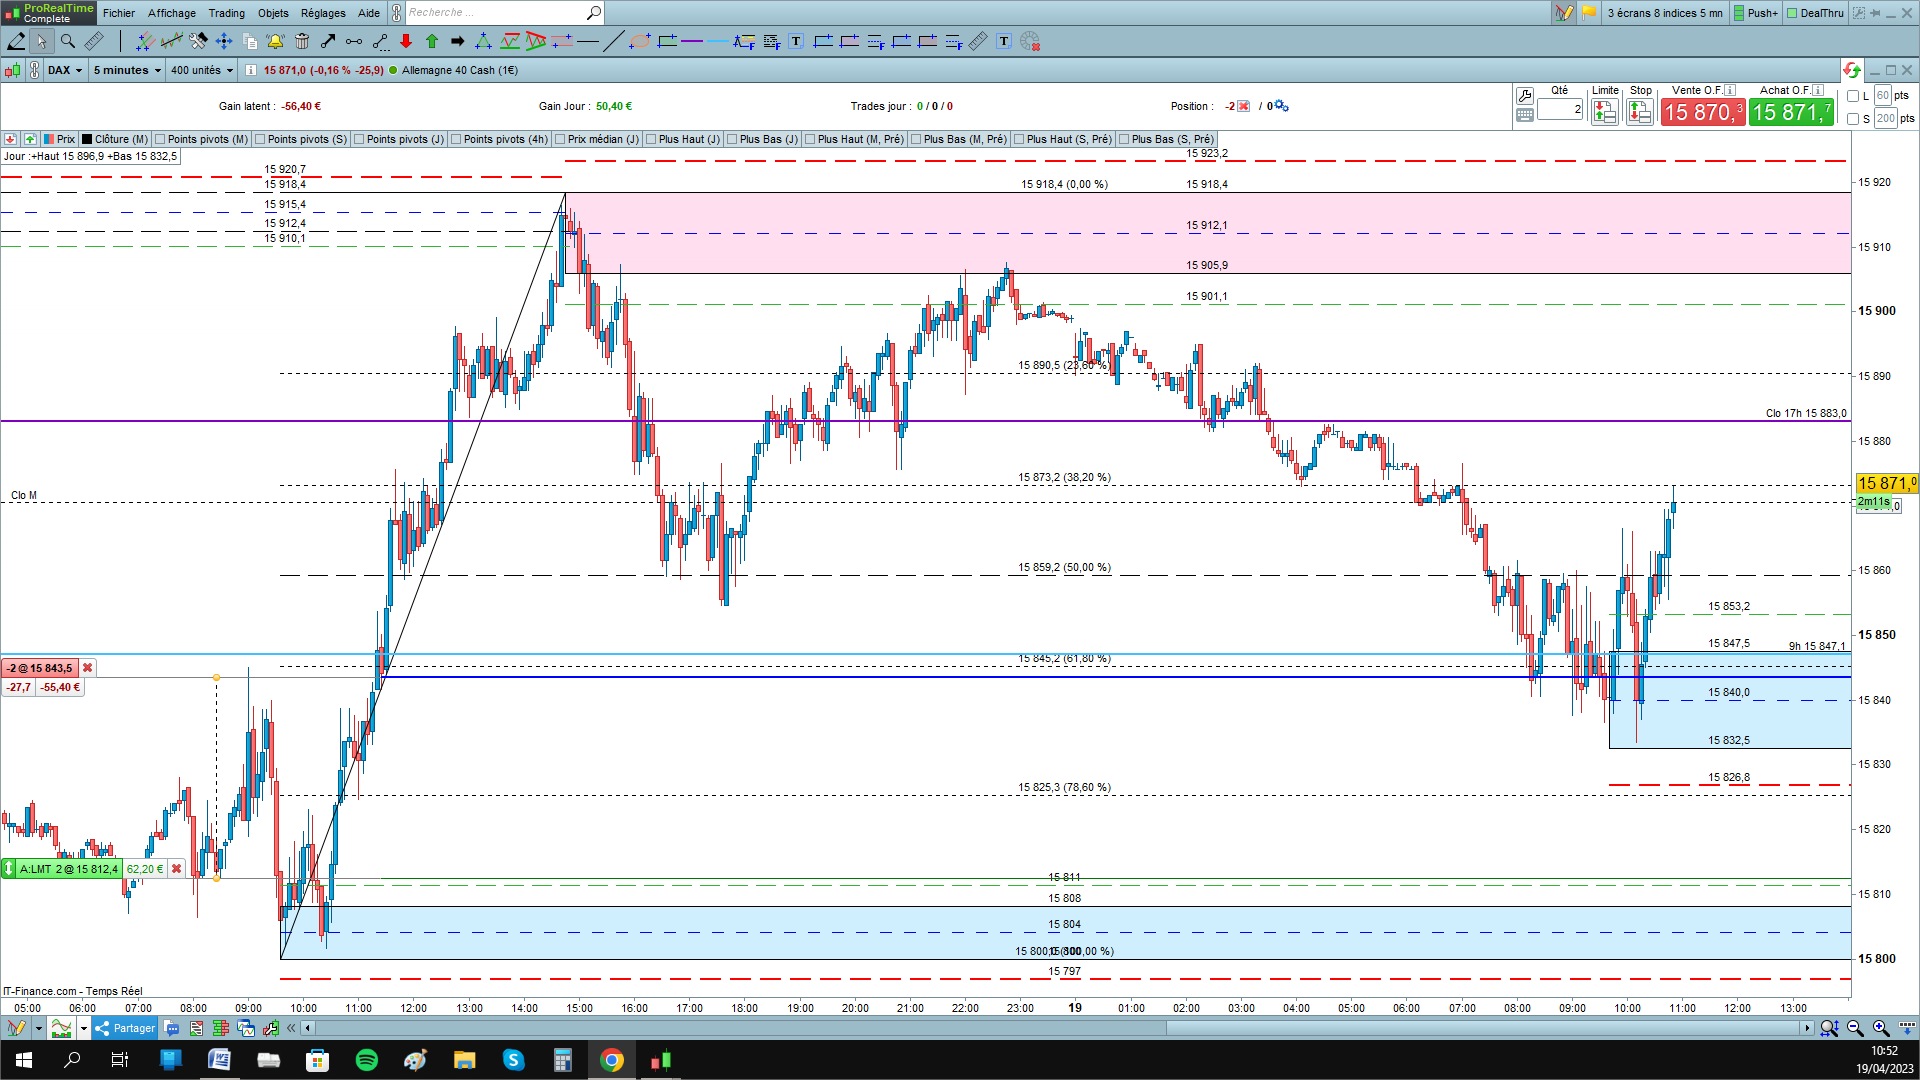Select the red down arrow tool

pos(405,41)
